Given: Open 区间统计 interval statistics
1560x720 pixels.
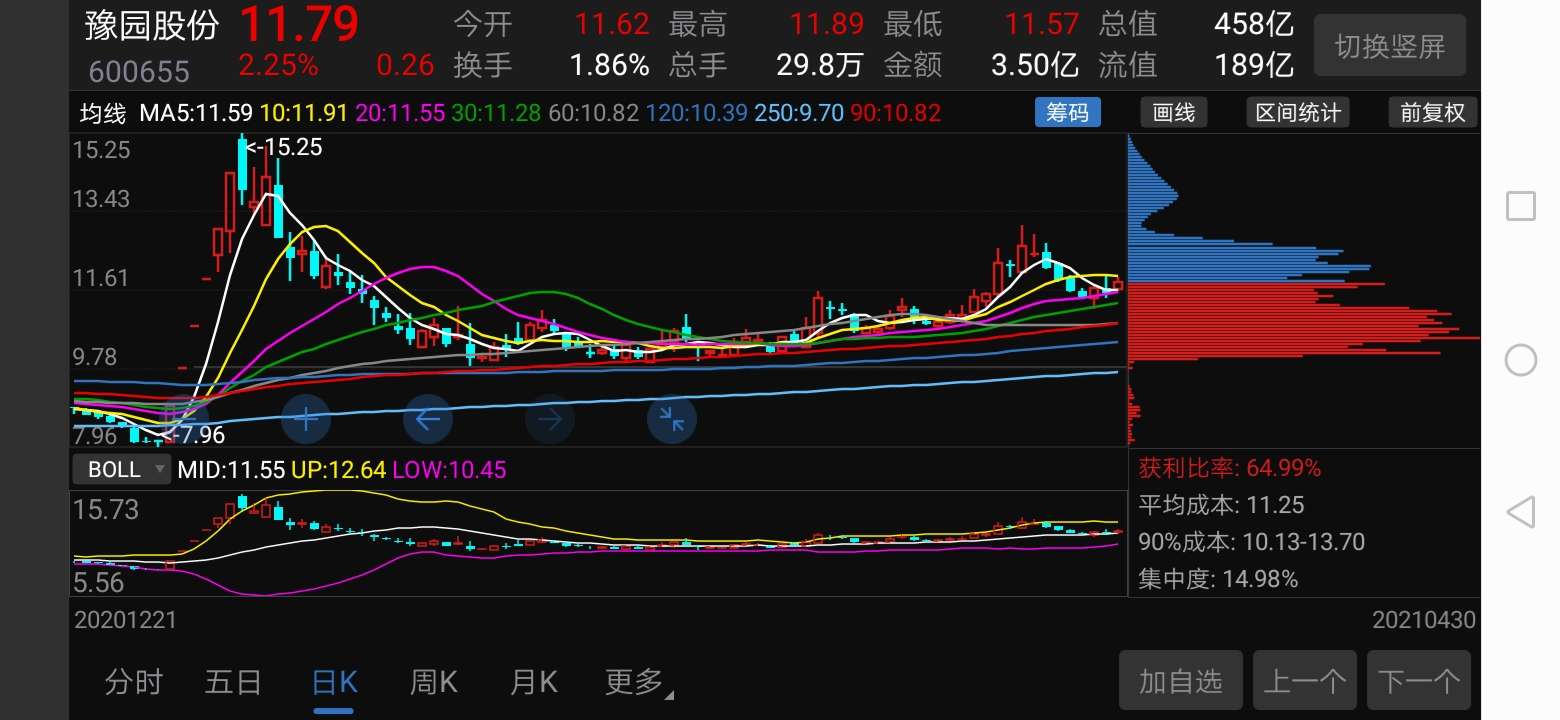Looking at the screenshot, I should click(1299, 112).
